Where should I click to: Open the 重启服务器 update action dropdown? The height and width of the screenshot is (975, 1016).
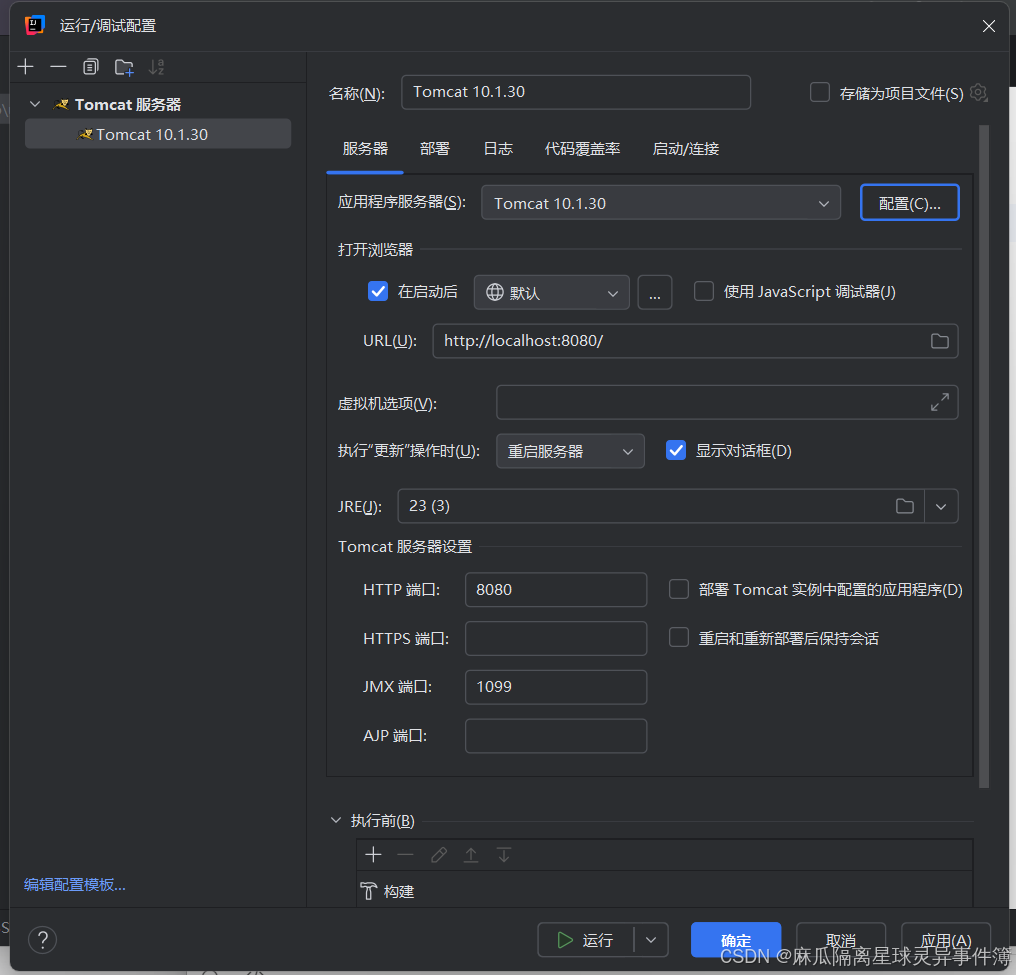coord(570,451)
